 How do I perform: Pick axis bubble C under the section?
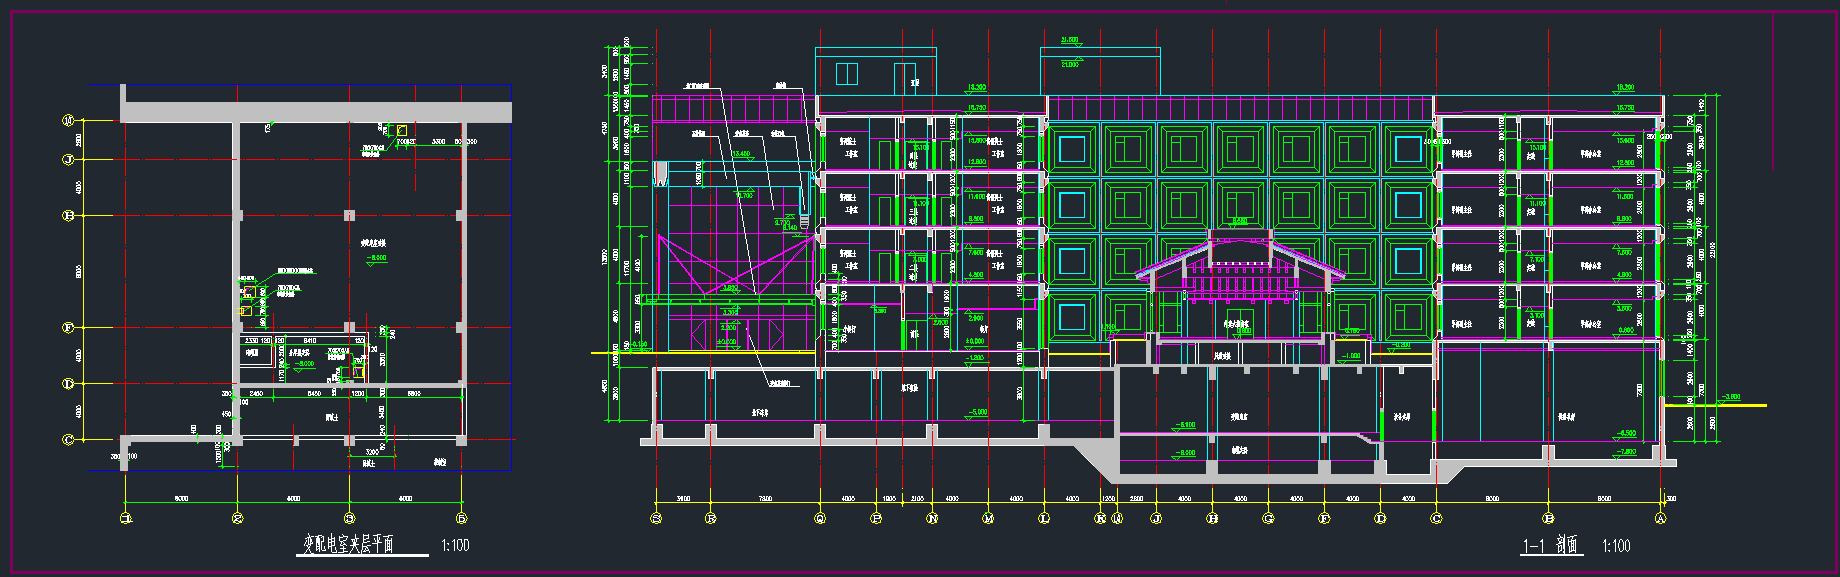(1437, 518)
